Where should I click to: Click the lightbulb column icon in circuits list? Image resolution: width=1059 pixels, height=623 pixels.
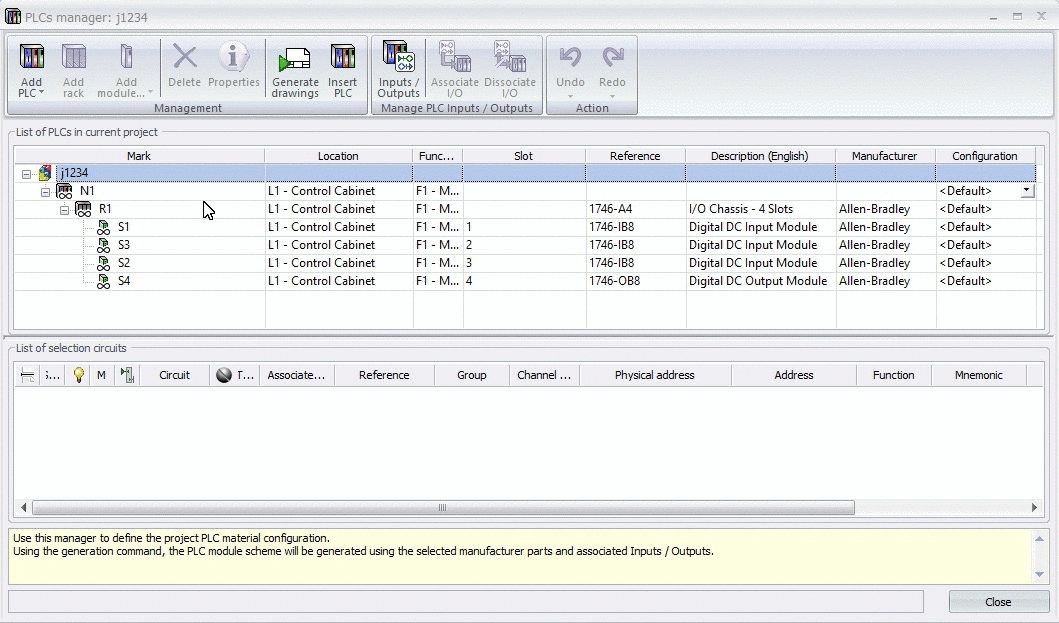(x=79, y=375)
